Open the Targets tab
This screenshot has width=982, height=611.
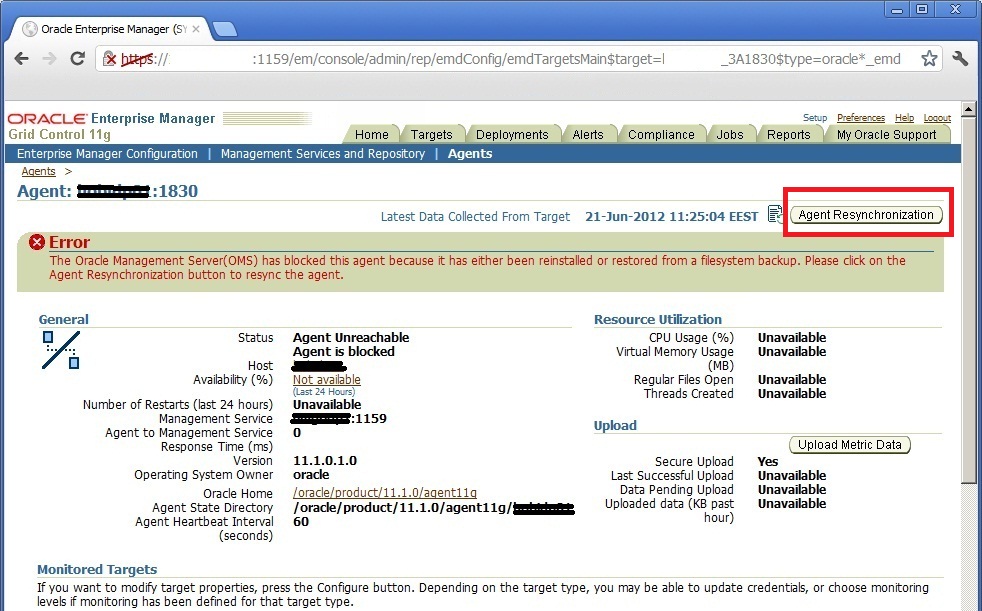[x=432, y=135]
